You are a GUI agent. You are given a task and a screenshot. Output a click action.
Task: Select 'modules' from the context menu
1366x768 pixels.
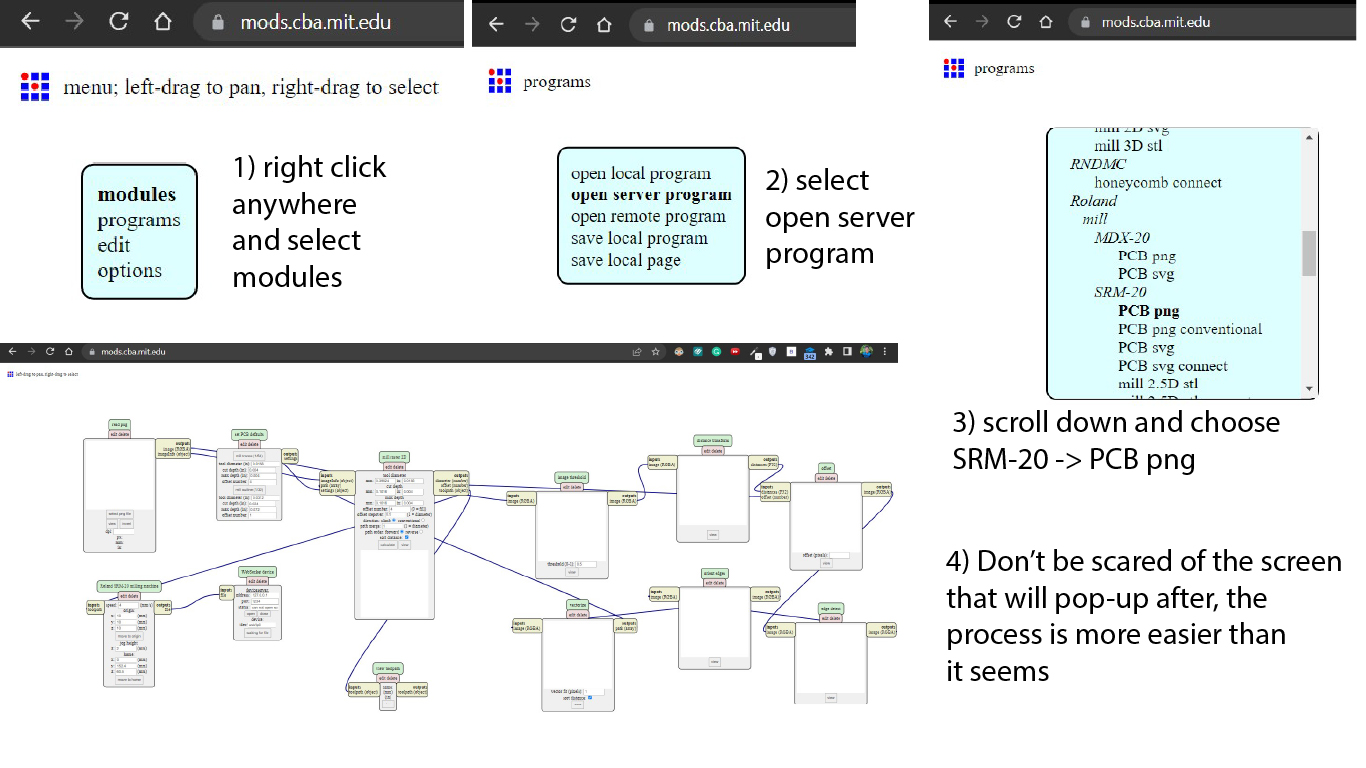[137, 195]
